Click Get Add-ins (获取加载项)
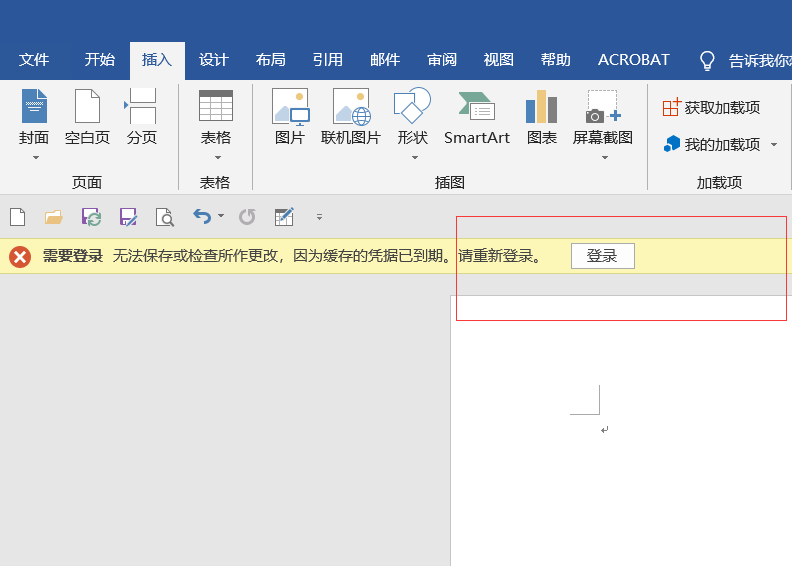Image resolution: width=792 pixels, height=566 pixels. tap(711, 107)
